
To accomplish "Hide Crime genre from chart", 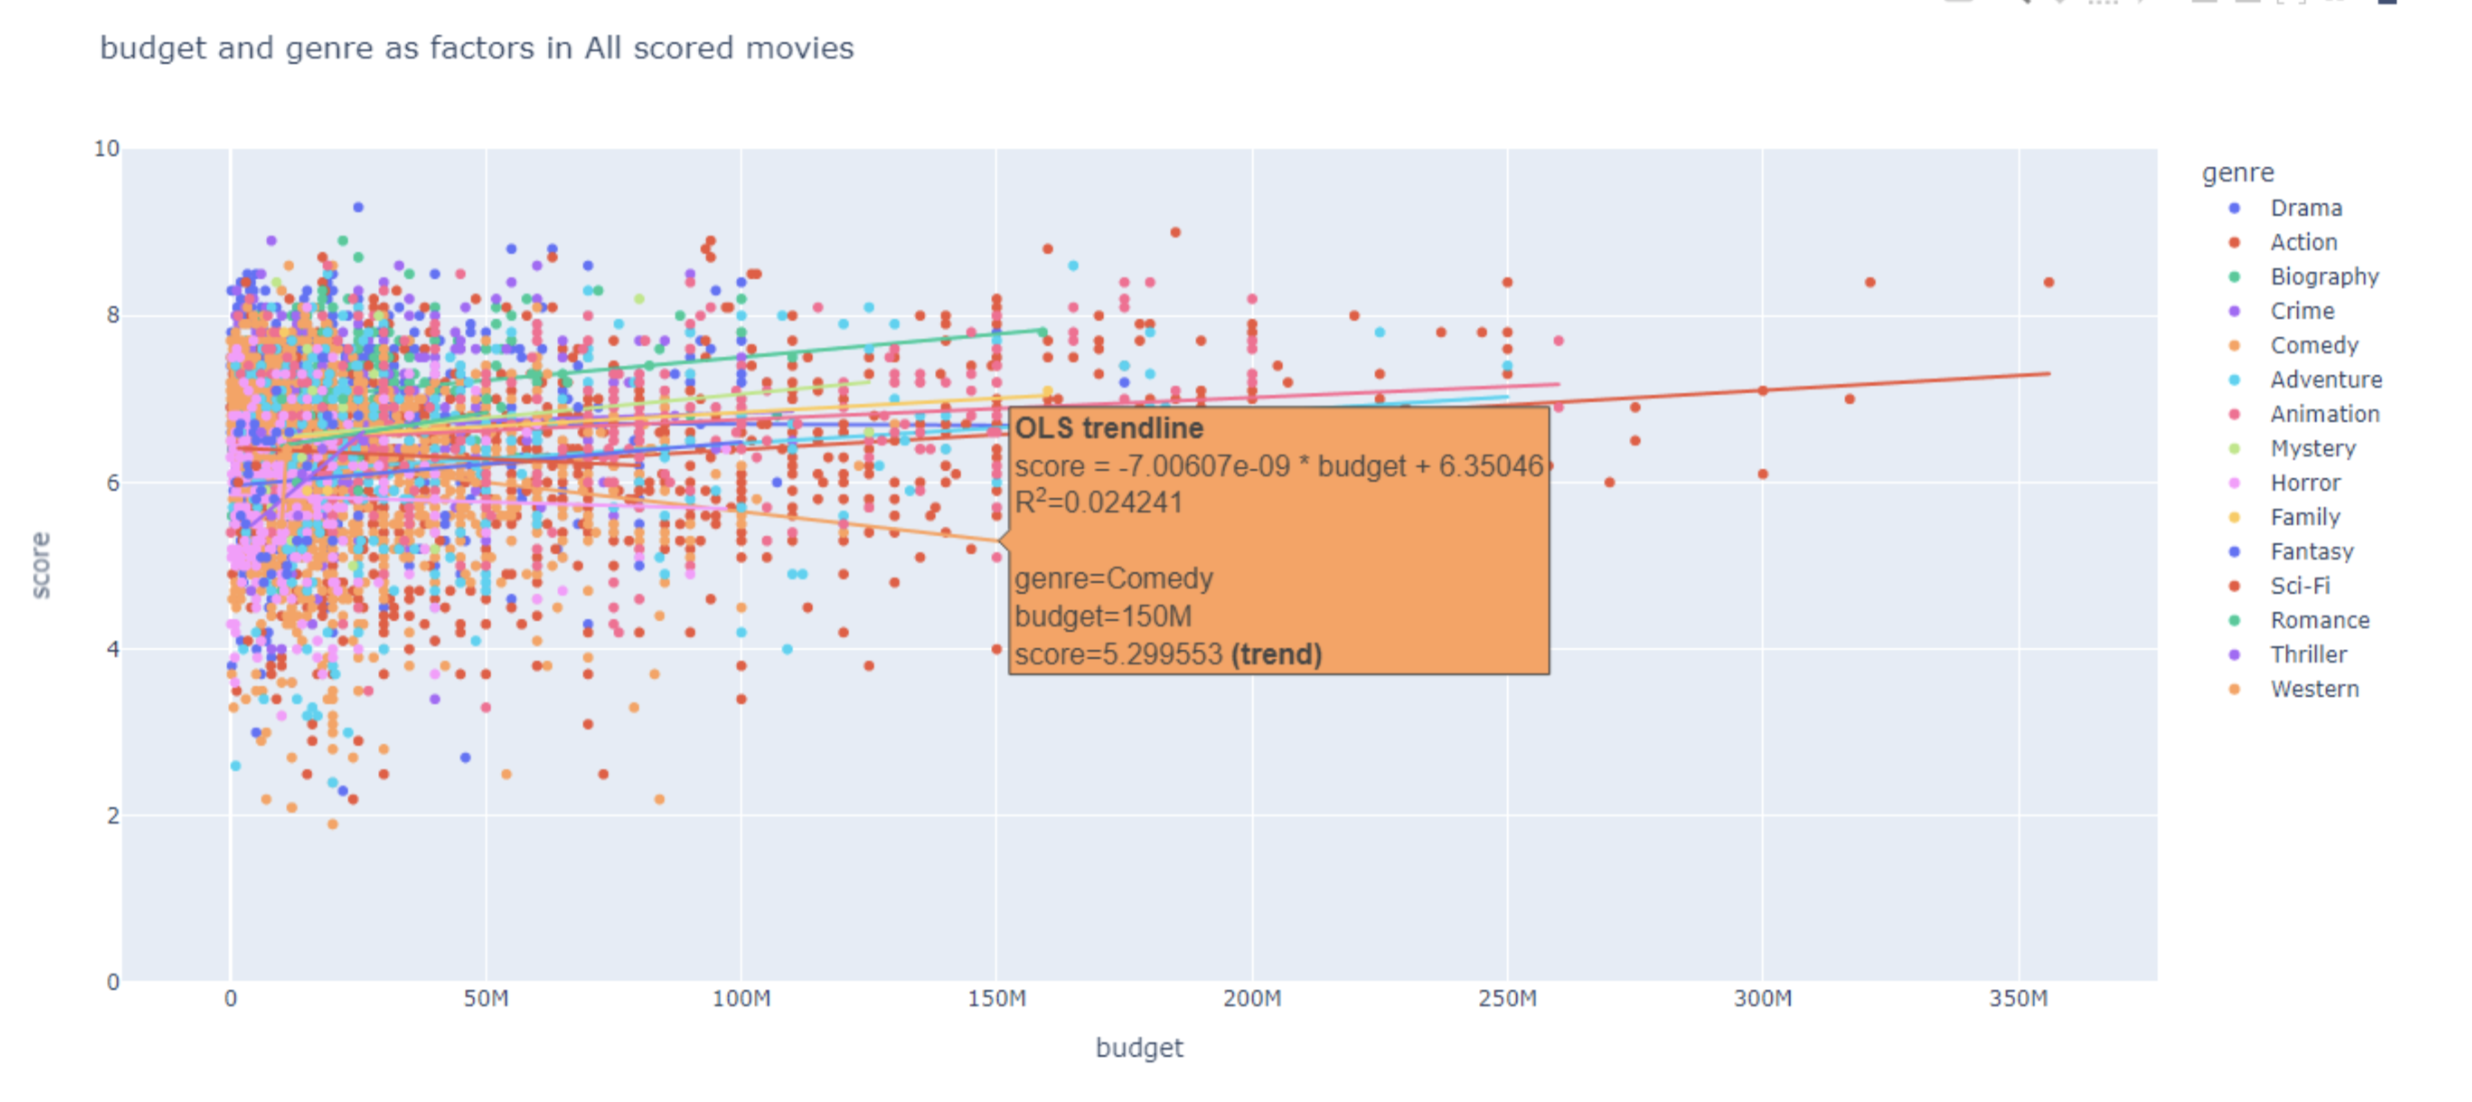I will coord(2301,311).
